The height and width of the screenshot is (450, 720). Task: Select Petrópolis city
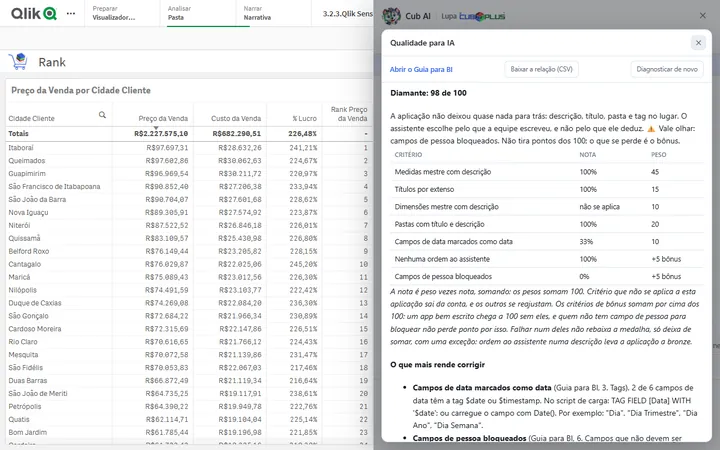(25, 406)
